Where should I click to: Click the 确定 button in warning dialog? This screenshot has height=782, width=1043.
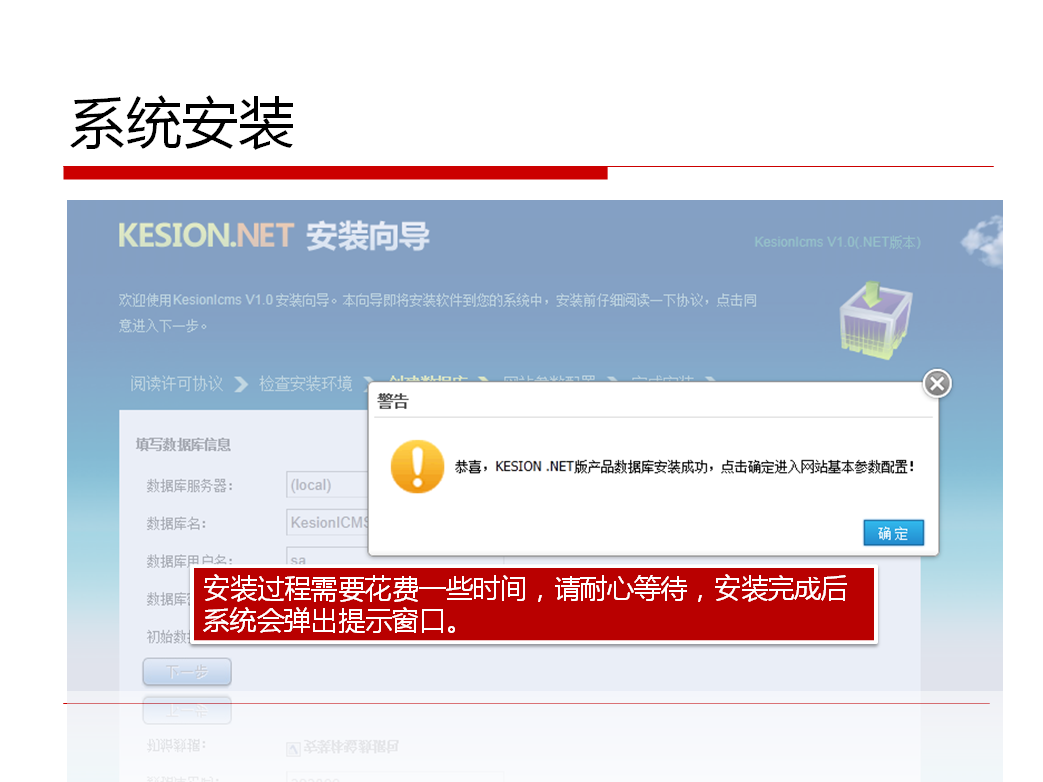[x=893, y=533]
